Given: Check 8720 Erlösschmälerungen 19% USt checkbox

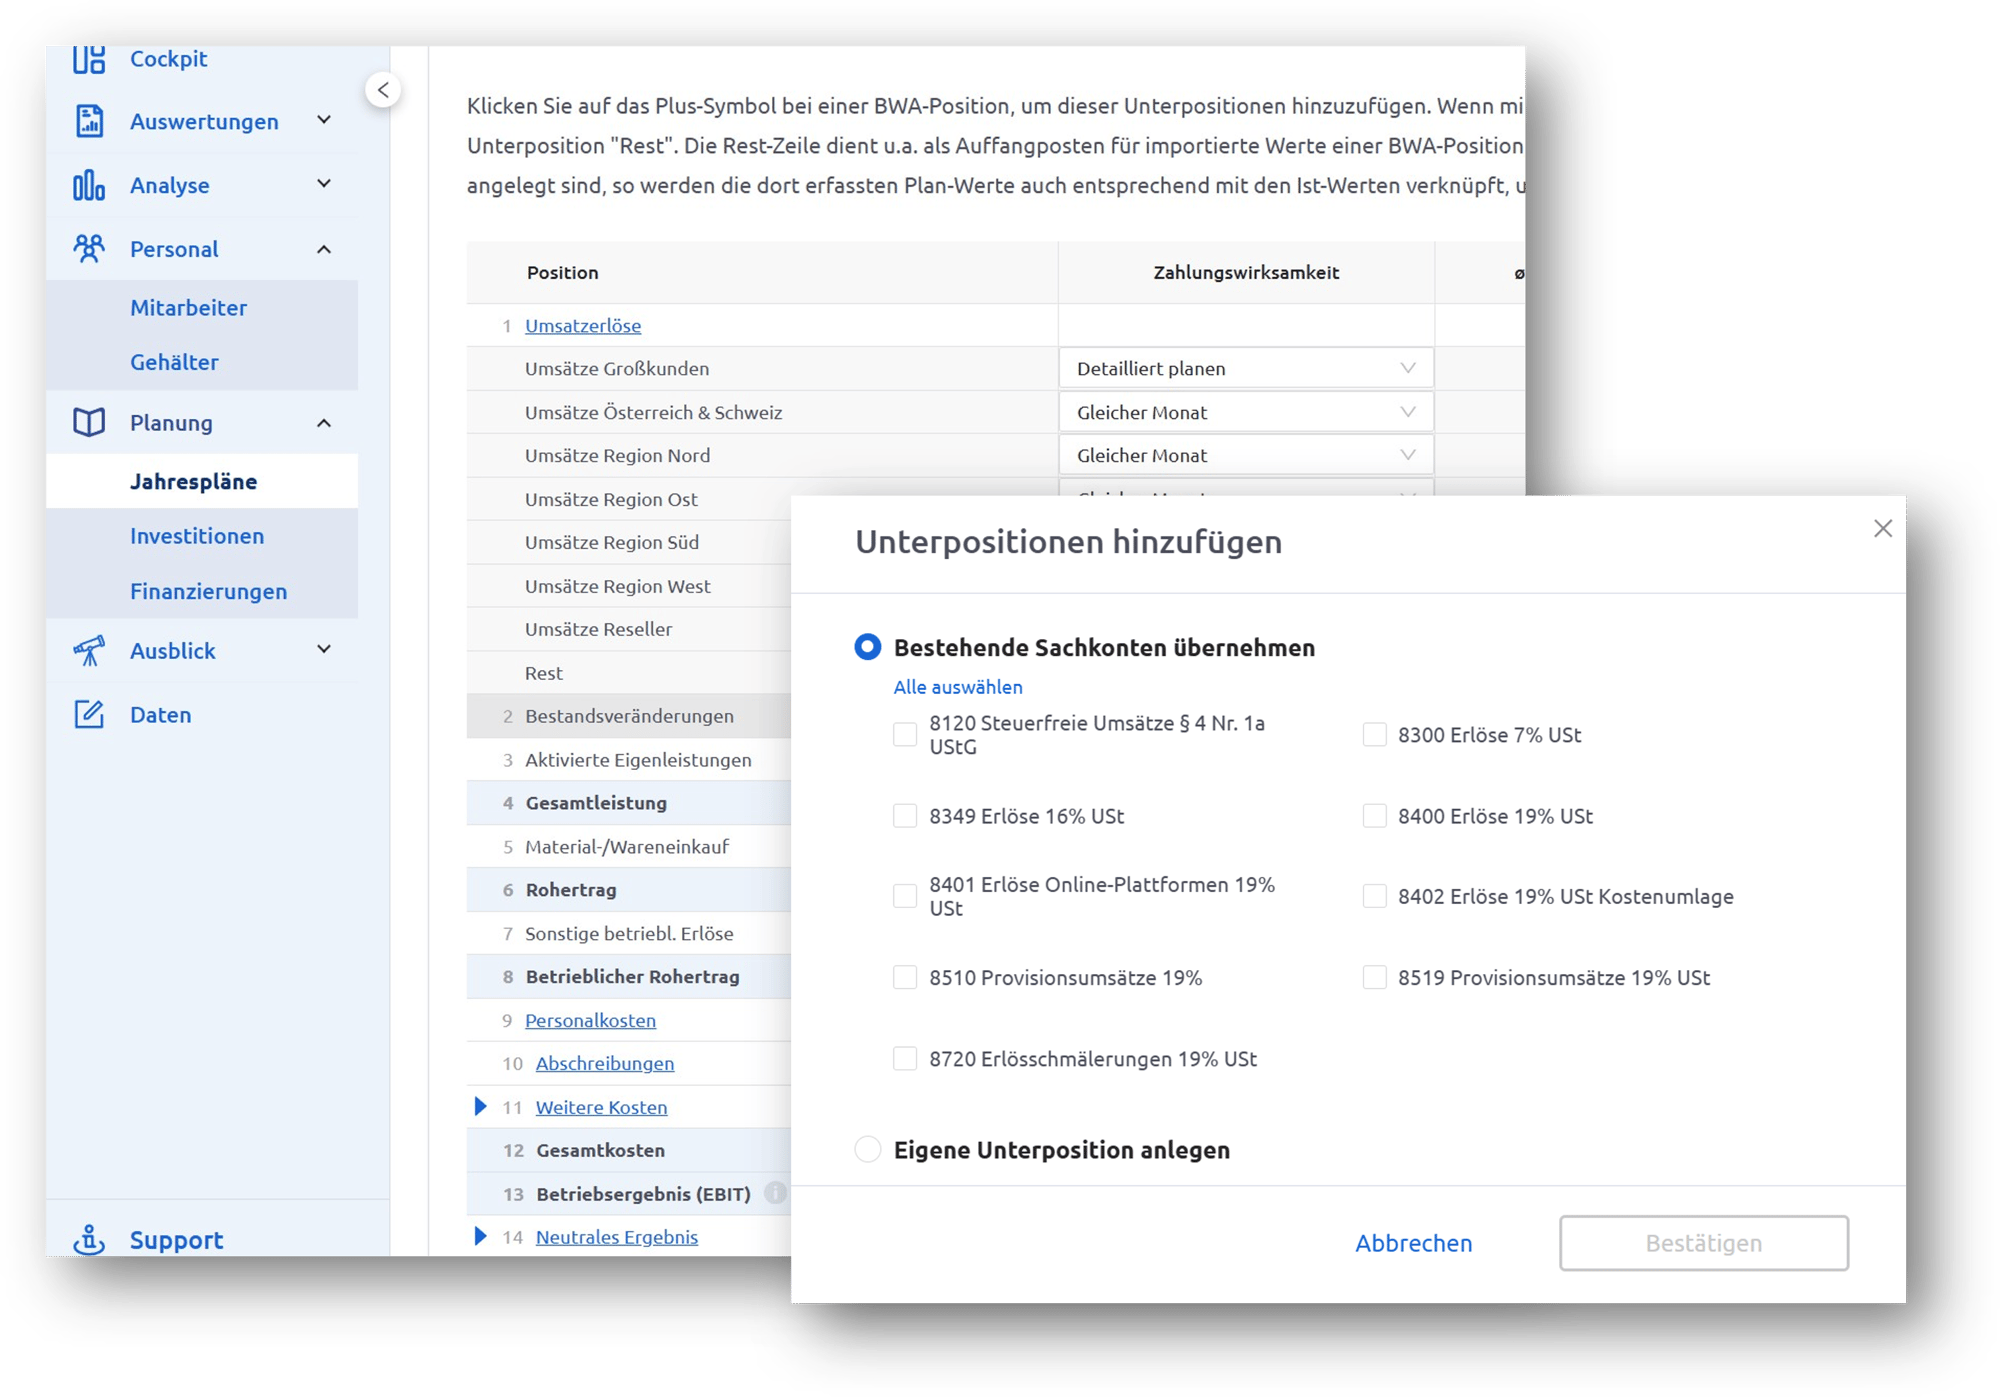Looking at the screenshot, I should pos(905,1058).
